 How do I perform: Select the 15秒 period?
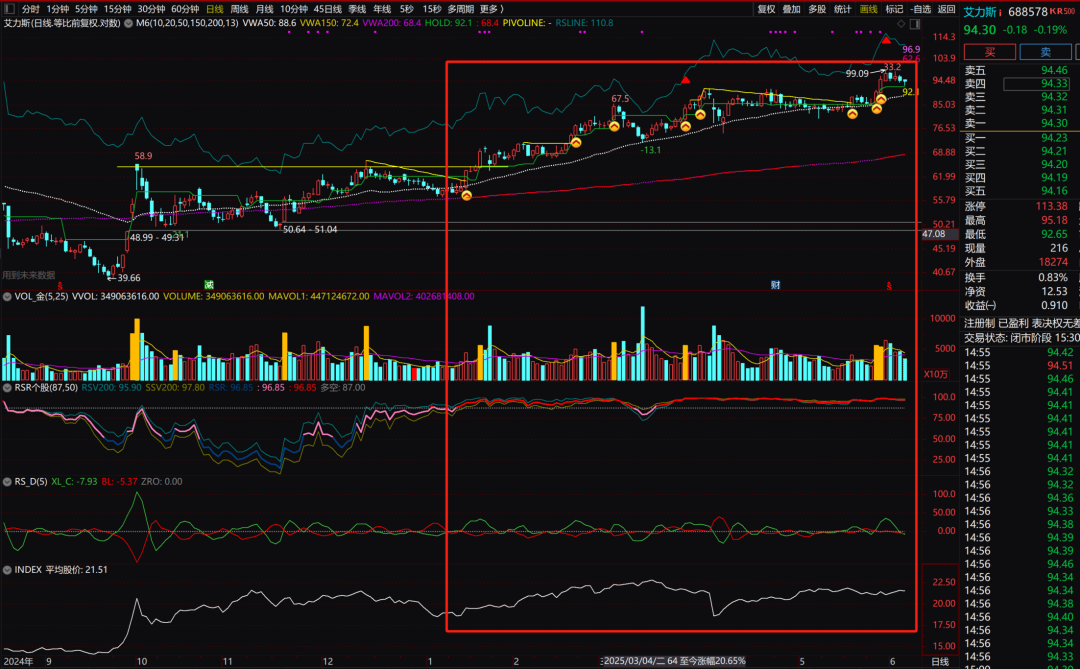click(x=432, y=9)
